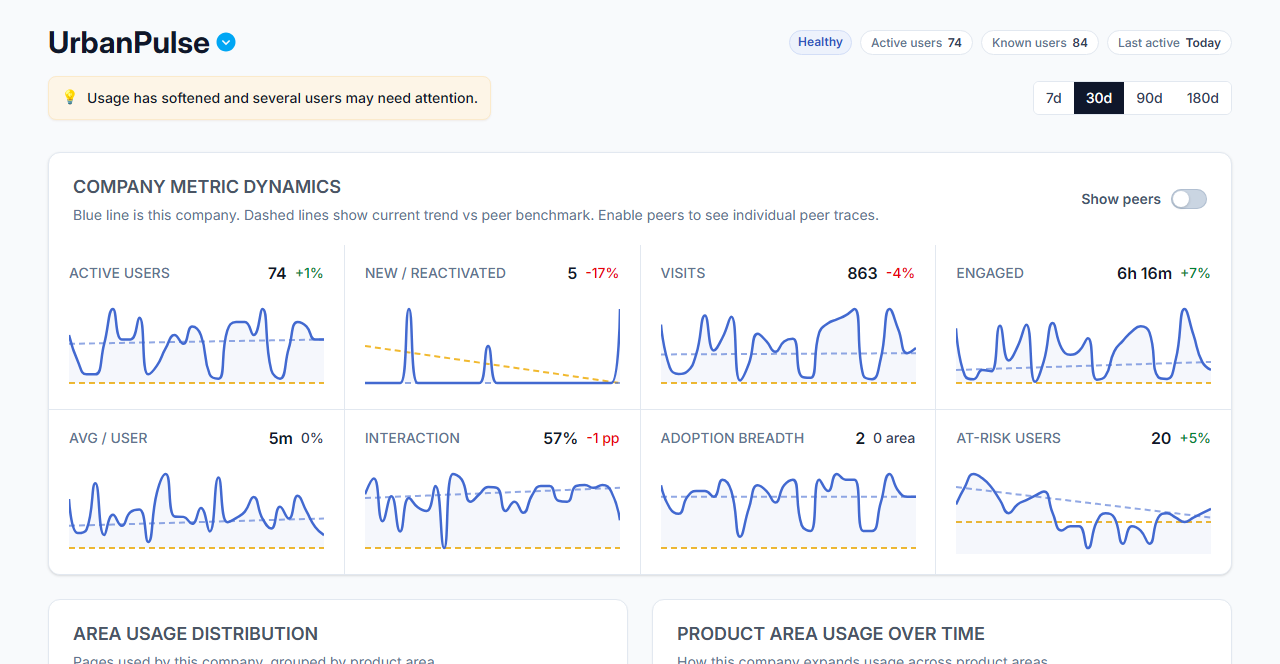This screenshot has width=1280, height=664.
Task: Click the 0 area adoption breadth change
Action: point(894,438)
